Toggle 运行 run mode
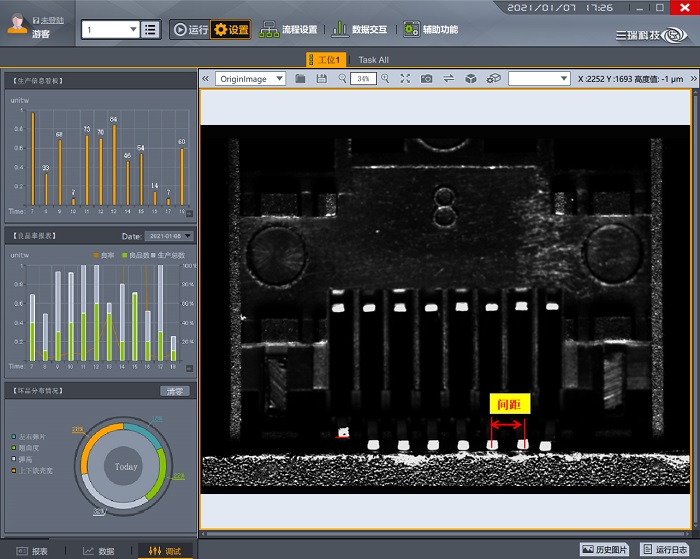Screen dimensions: 700x559 pos(190,30)
